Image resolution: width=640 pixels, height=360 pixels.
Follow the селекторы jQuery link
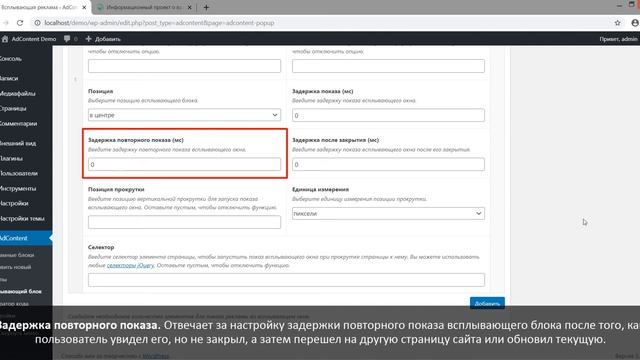click(x=130, y=265)
